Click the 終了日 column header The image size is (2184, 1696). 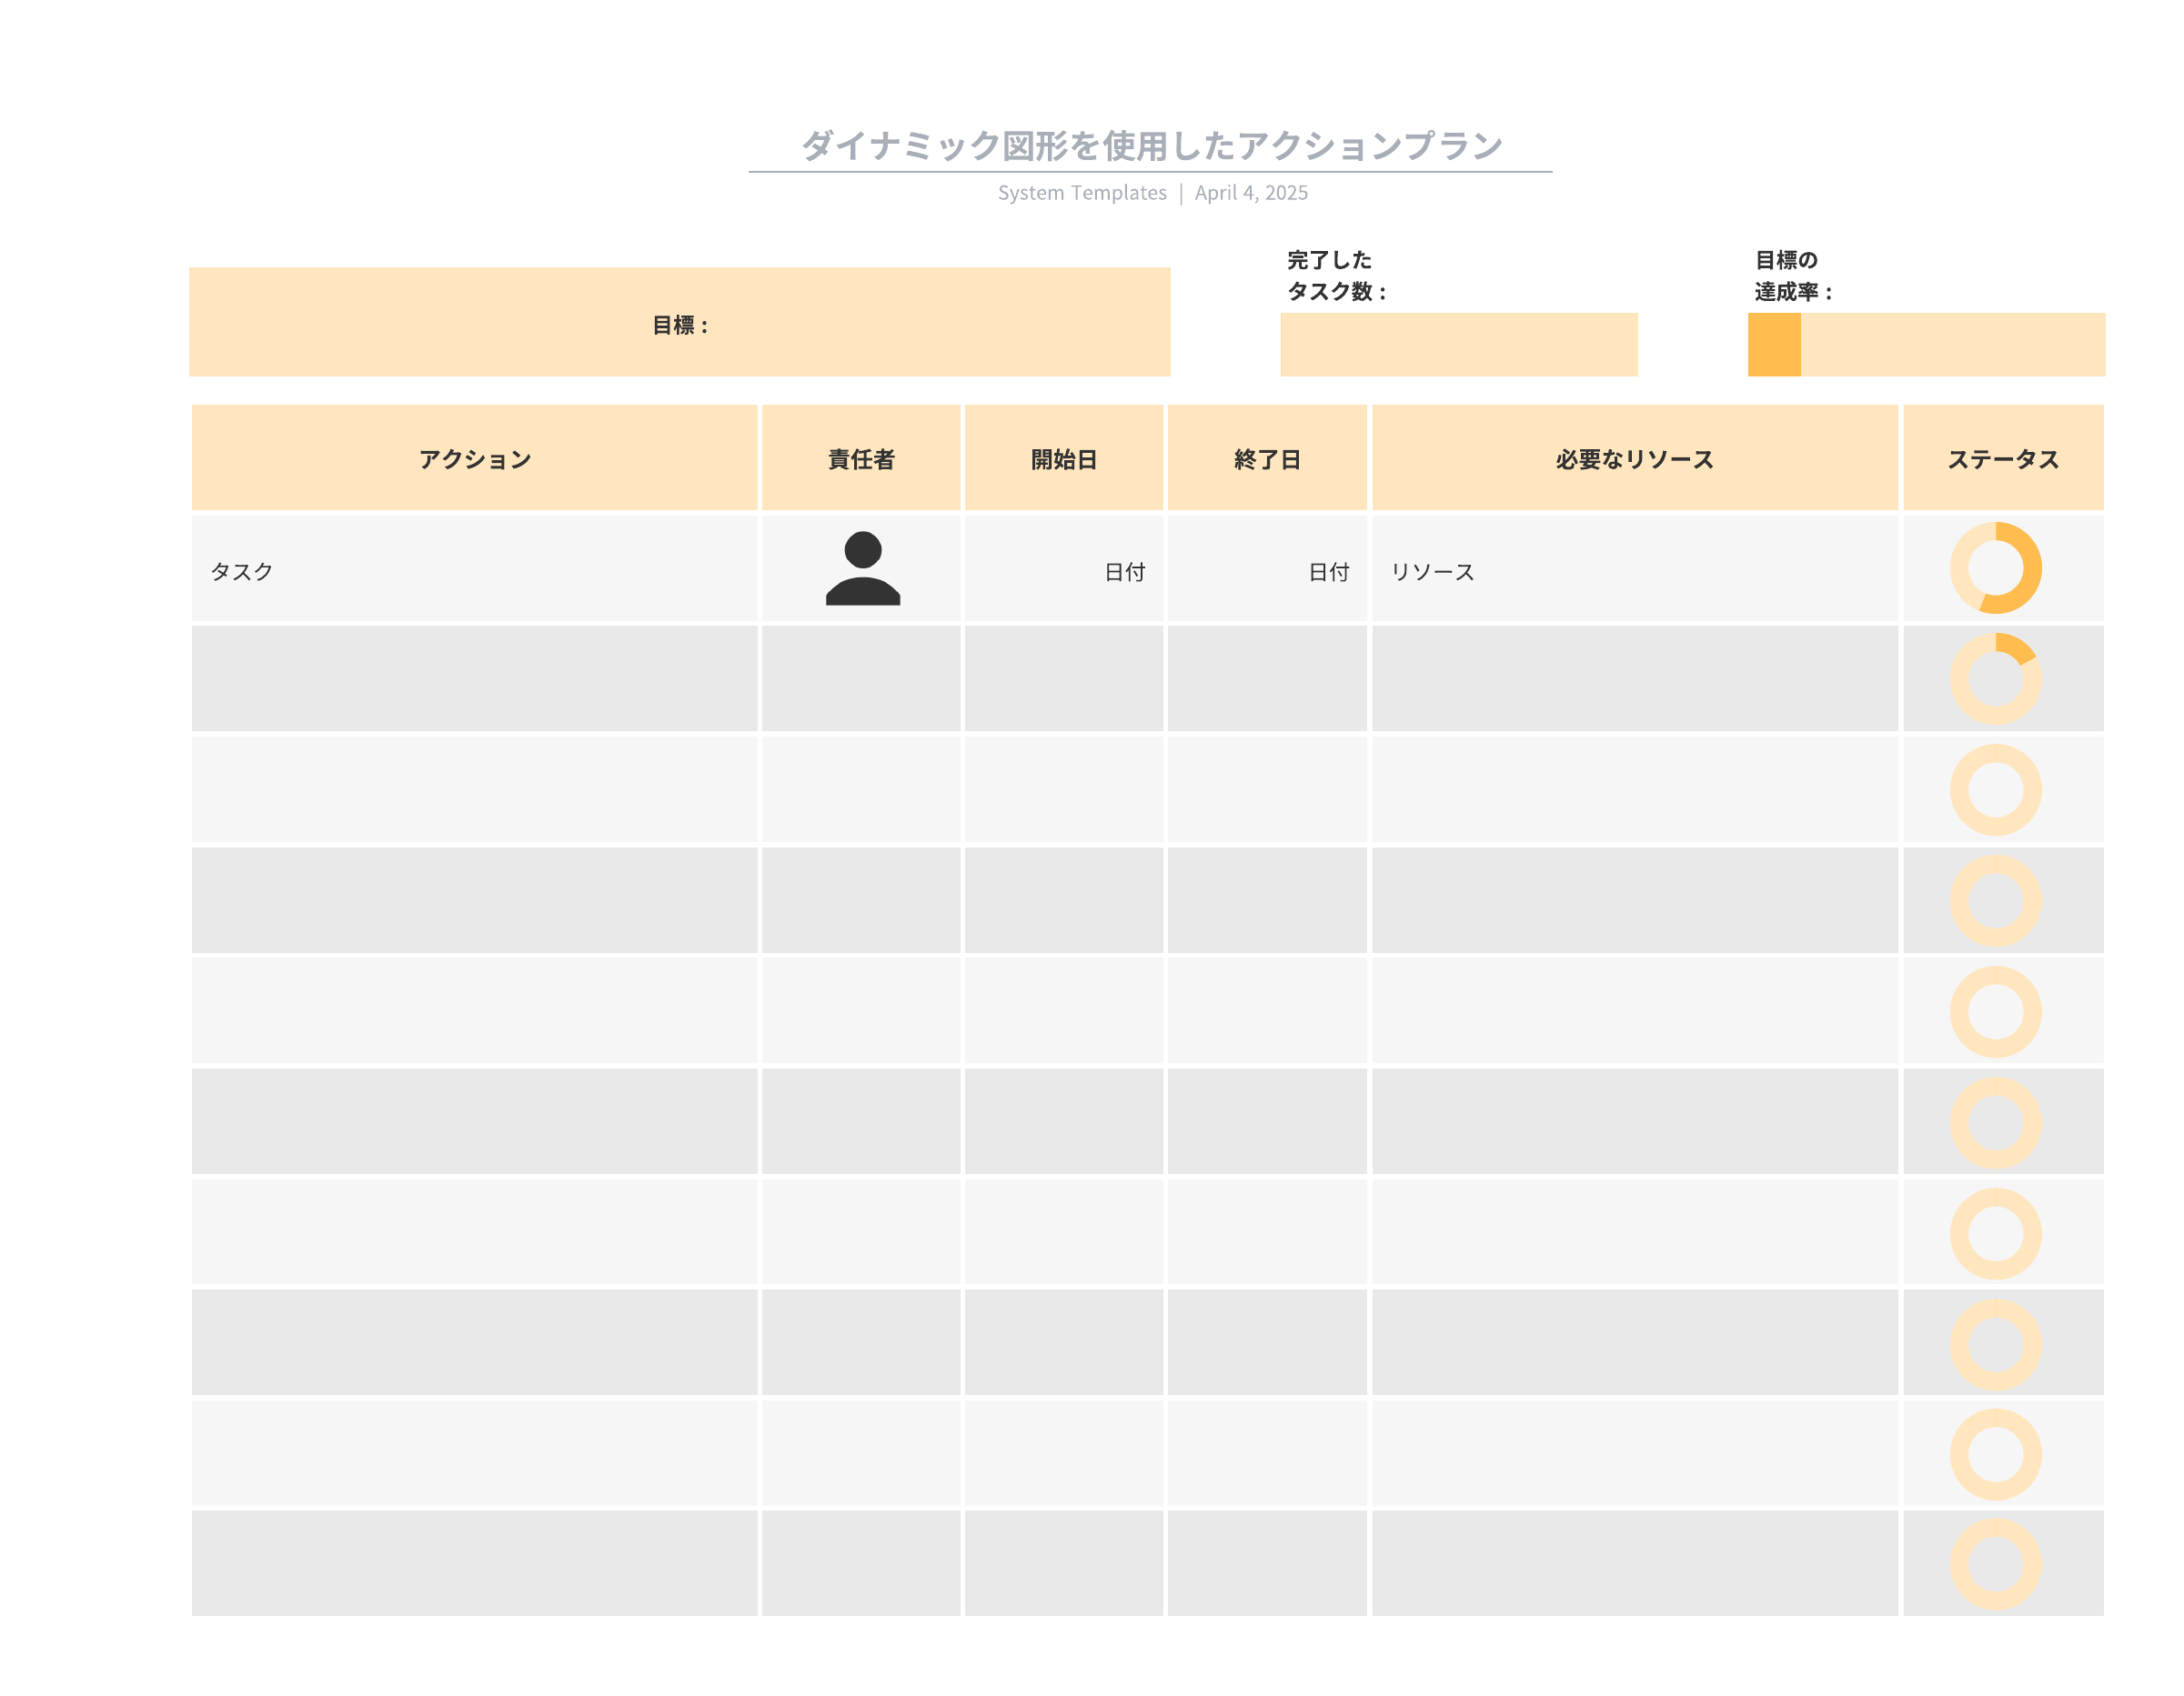[1266, 458]
